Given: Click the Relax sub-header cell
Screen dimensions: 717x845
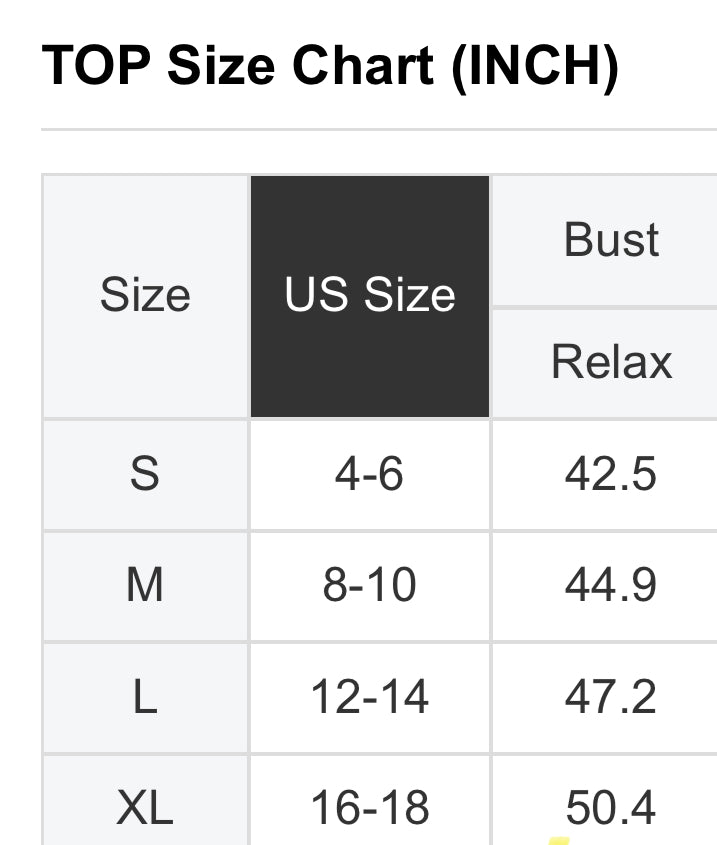Looking at the screenshot, I should click(x=611, y=362).
